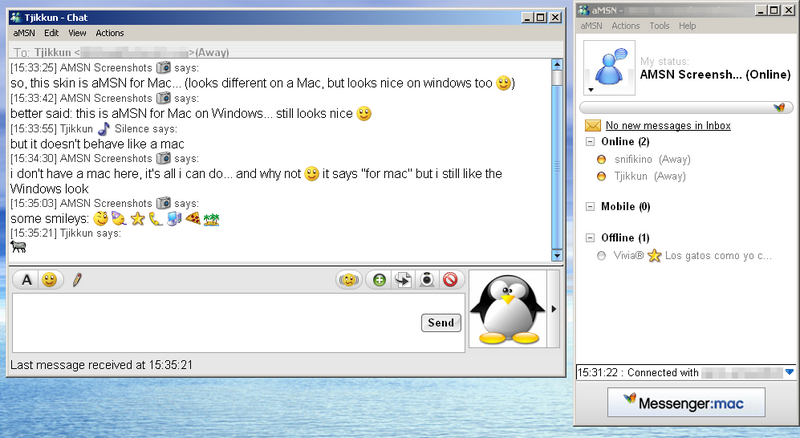Select the pencil handwriting tool

point(76,280)
